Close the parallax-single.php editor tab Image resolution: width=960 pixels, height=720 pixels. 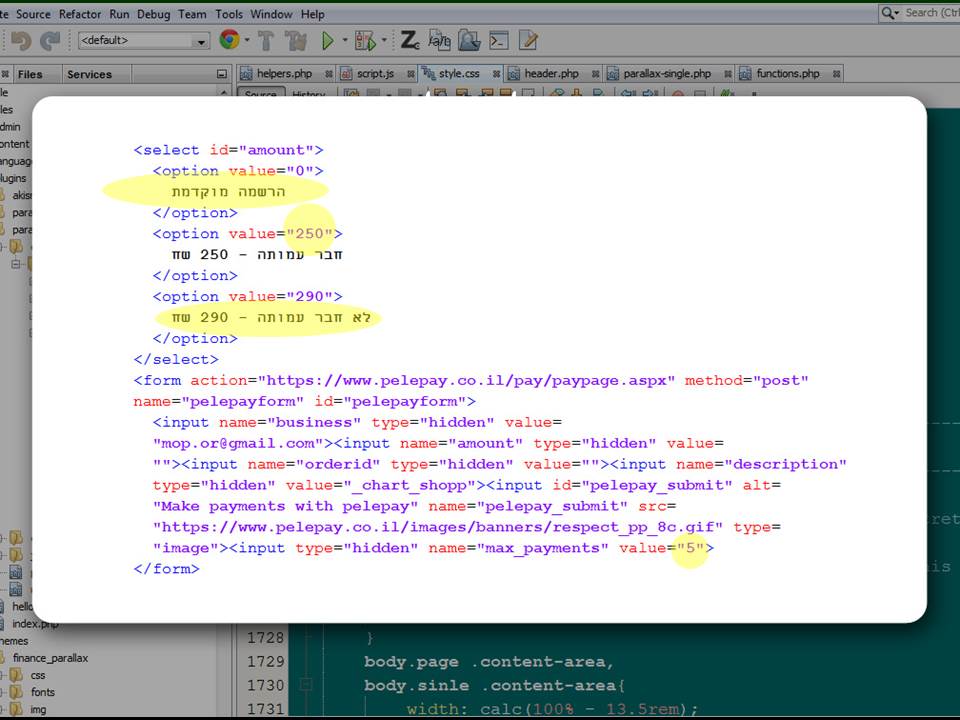[728, 74]
